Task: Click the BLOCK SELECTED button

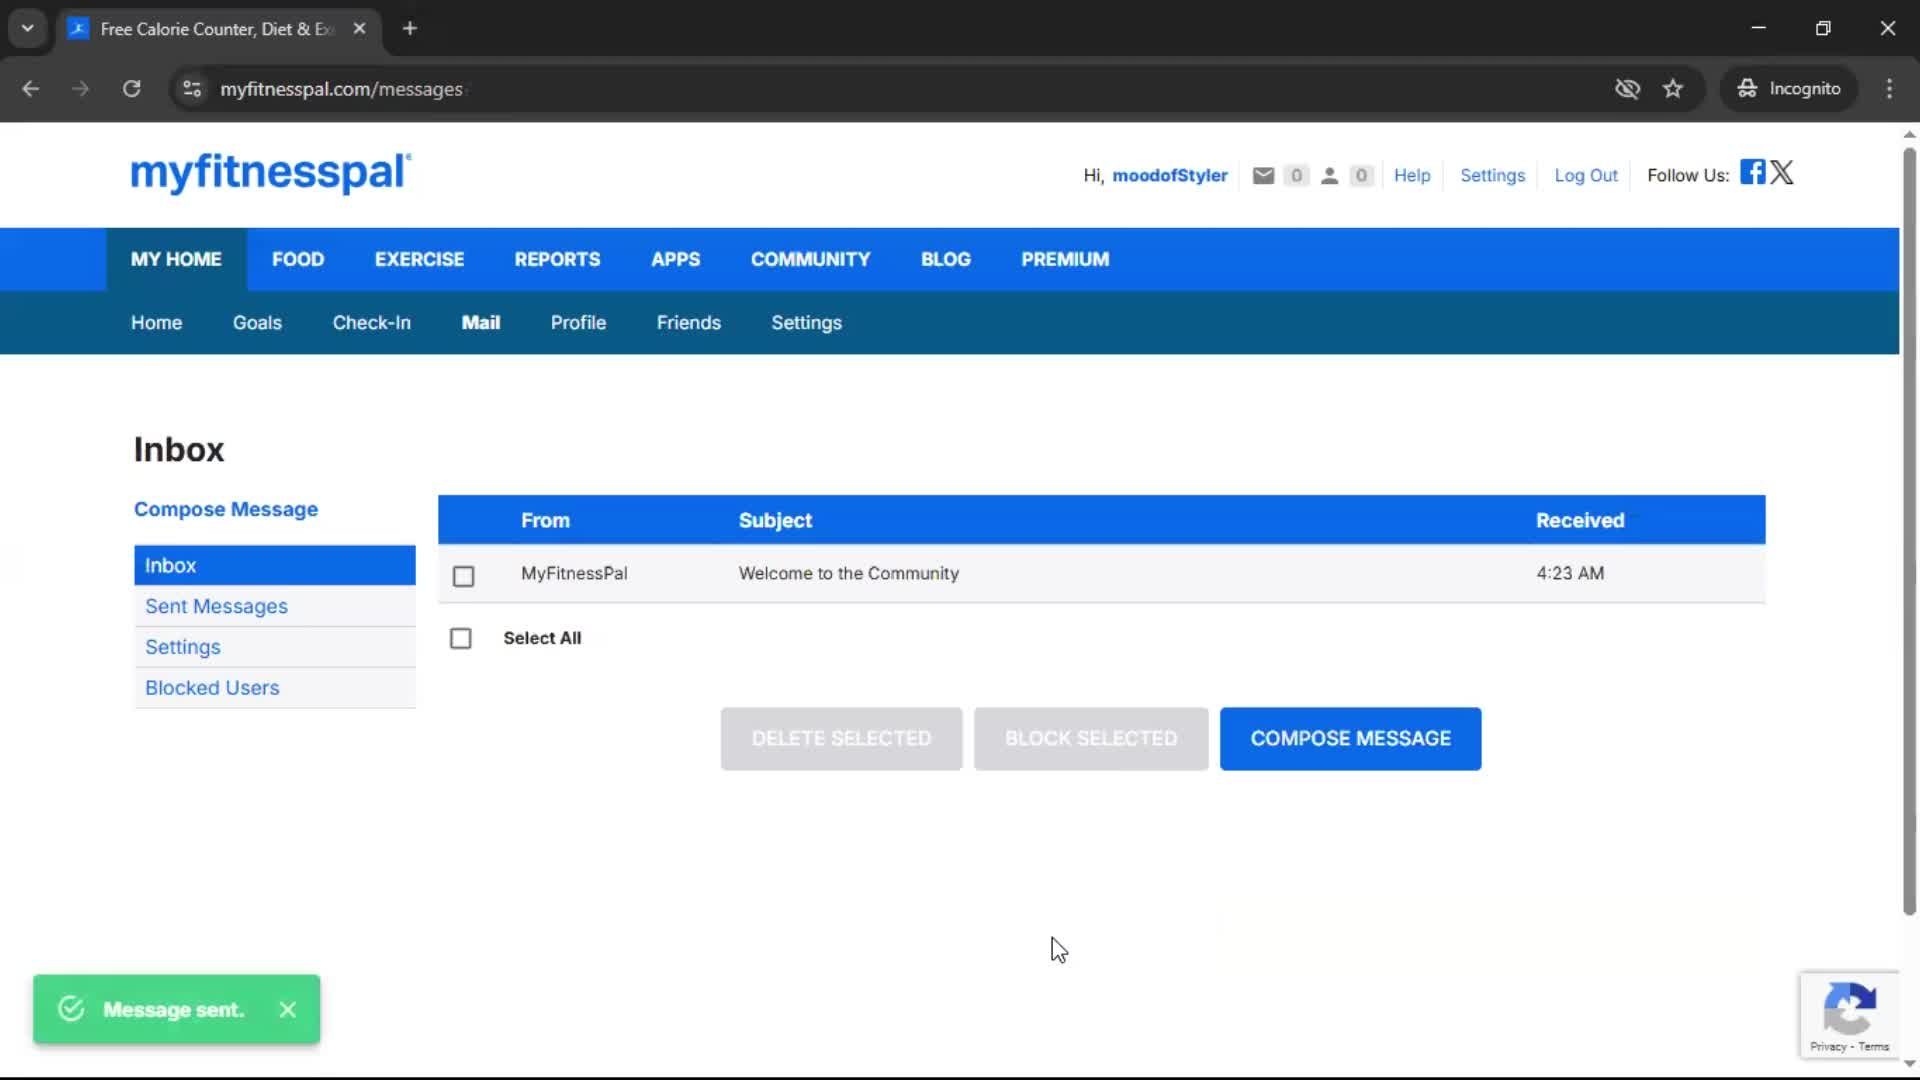Action: coord(1091,739)
